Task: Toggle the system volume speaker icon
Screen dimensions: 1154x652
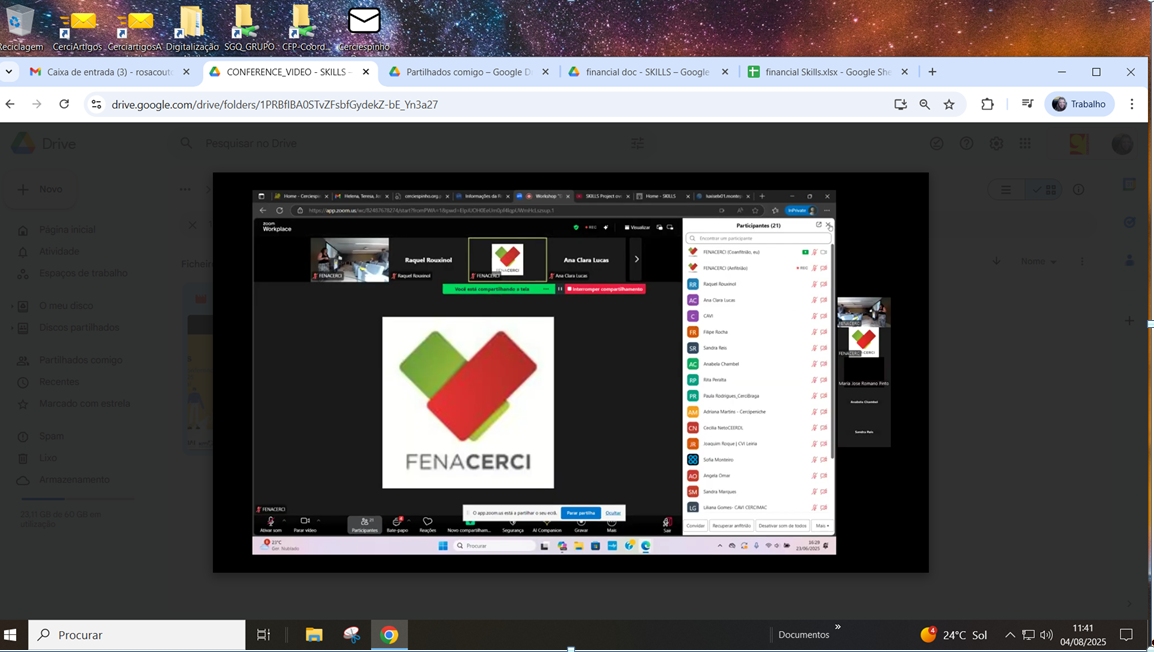Action: click(1046, 635)
